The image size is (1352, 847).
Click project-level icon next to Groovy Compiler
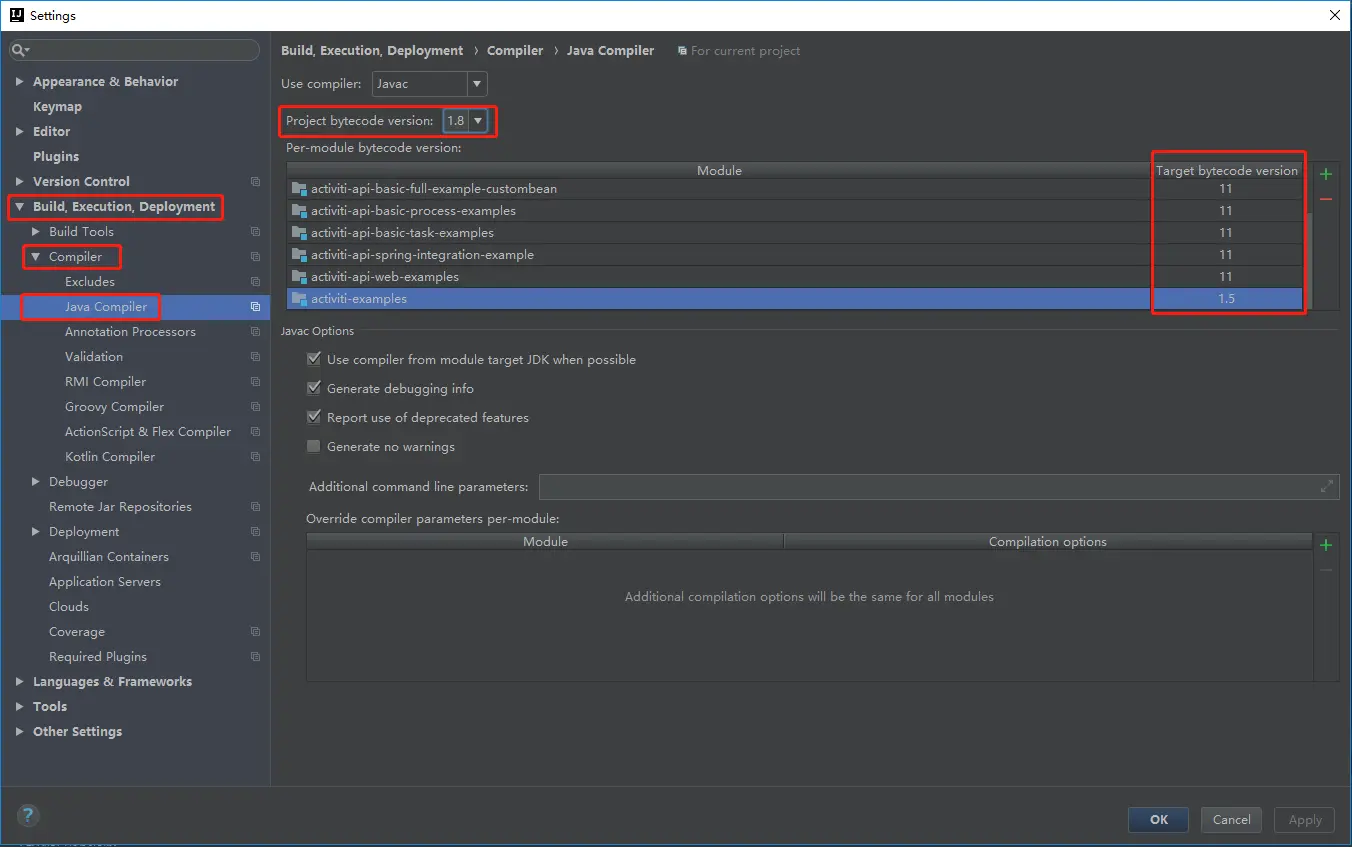255,407
